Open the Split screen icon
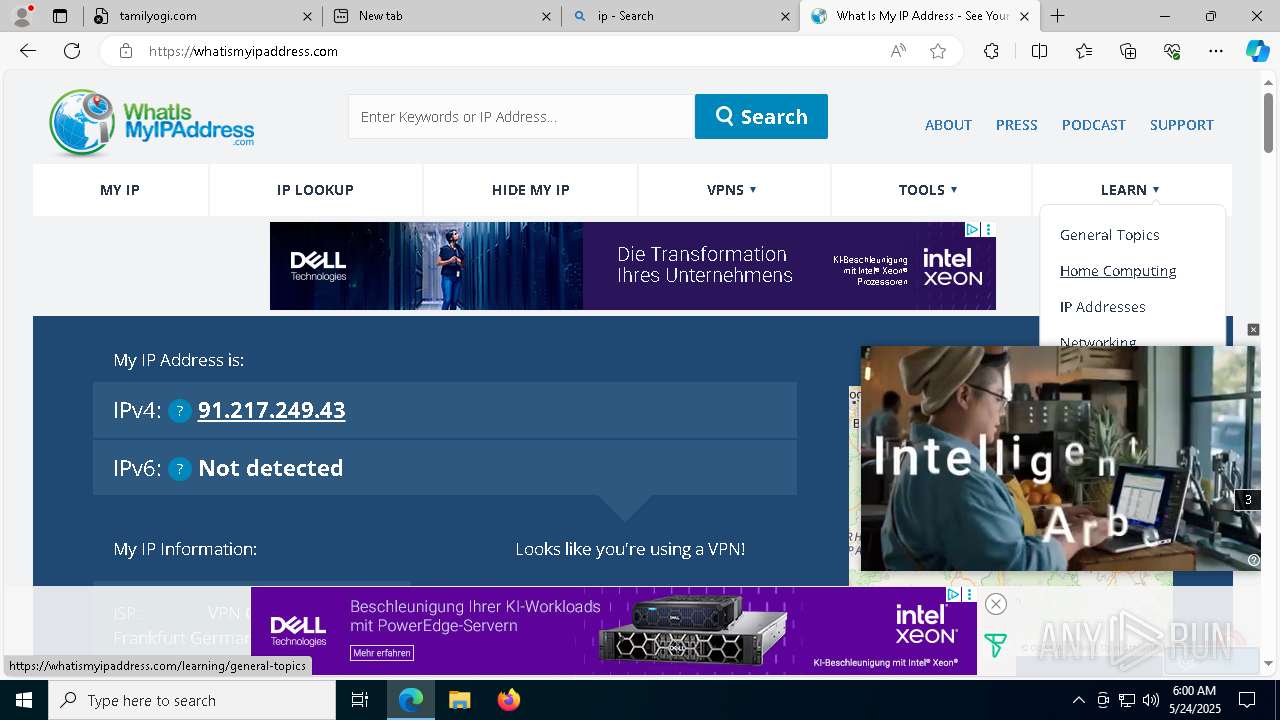 [1039, 51]
